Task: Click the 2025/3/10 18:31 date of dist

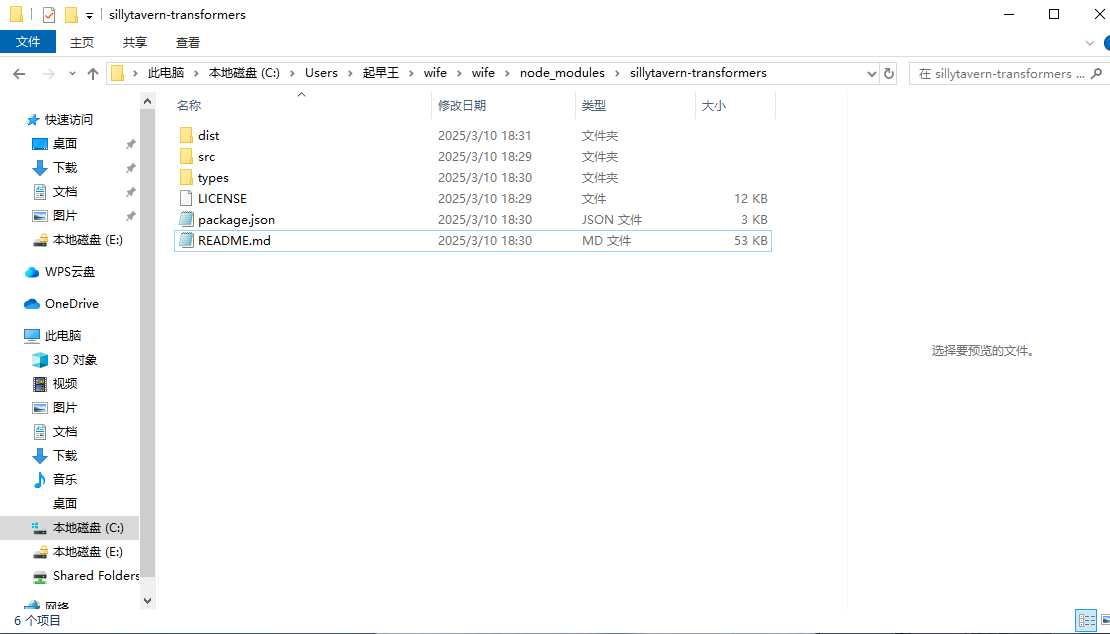Action: click(484, 135)
